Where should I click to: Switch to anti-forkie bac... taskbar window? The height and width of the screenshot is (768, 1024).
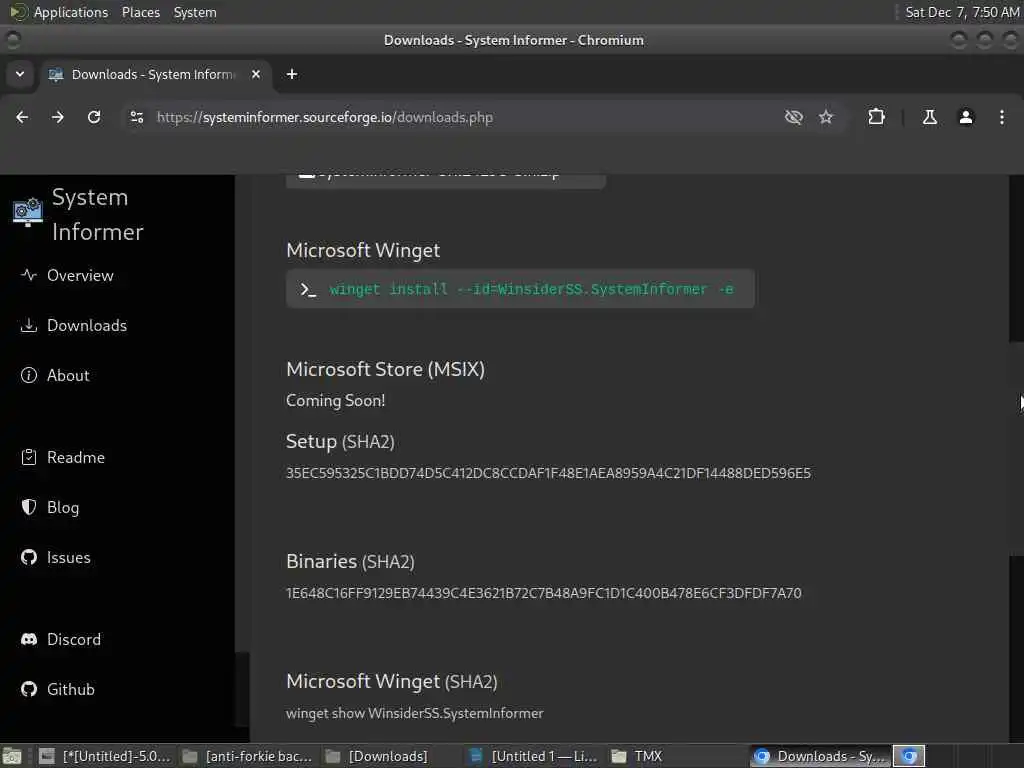pyautogui.click(x=248, y=756)
